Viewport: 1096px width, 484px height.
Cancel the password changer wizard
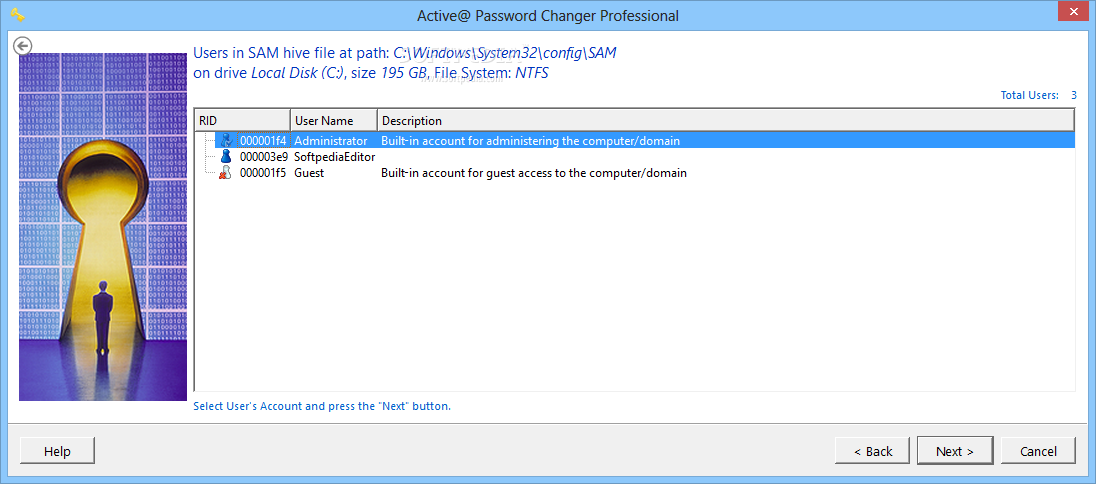point(1037,451)
